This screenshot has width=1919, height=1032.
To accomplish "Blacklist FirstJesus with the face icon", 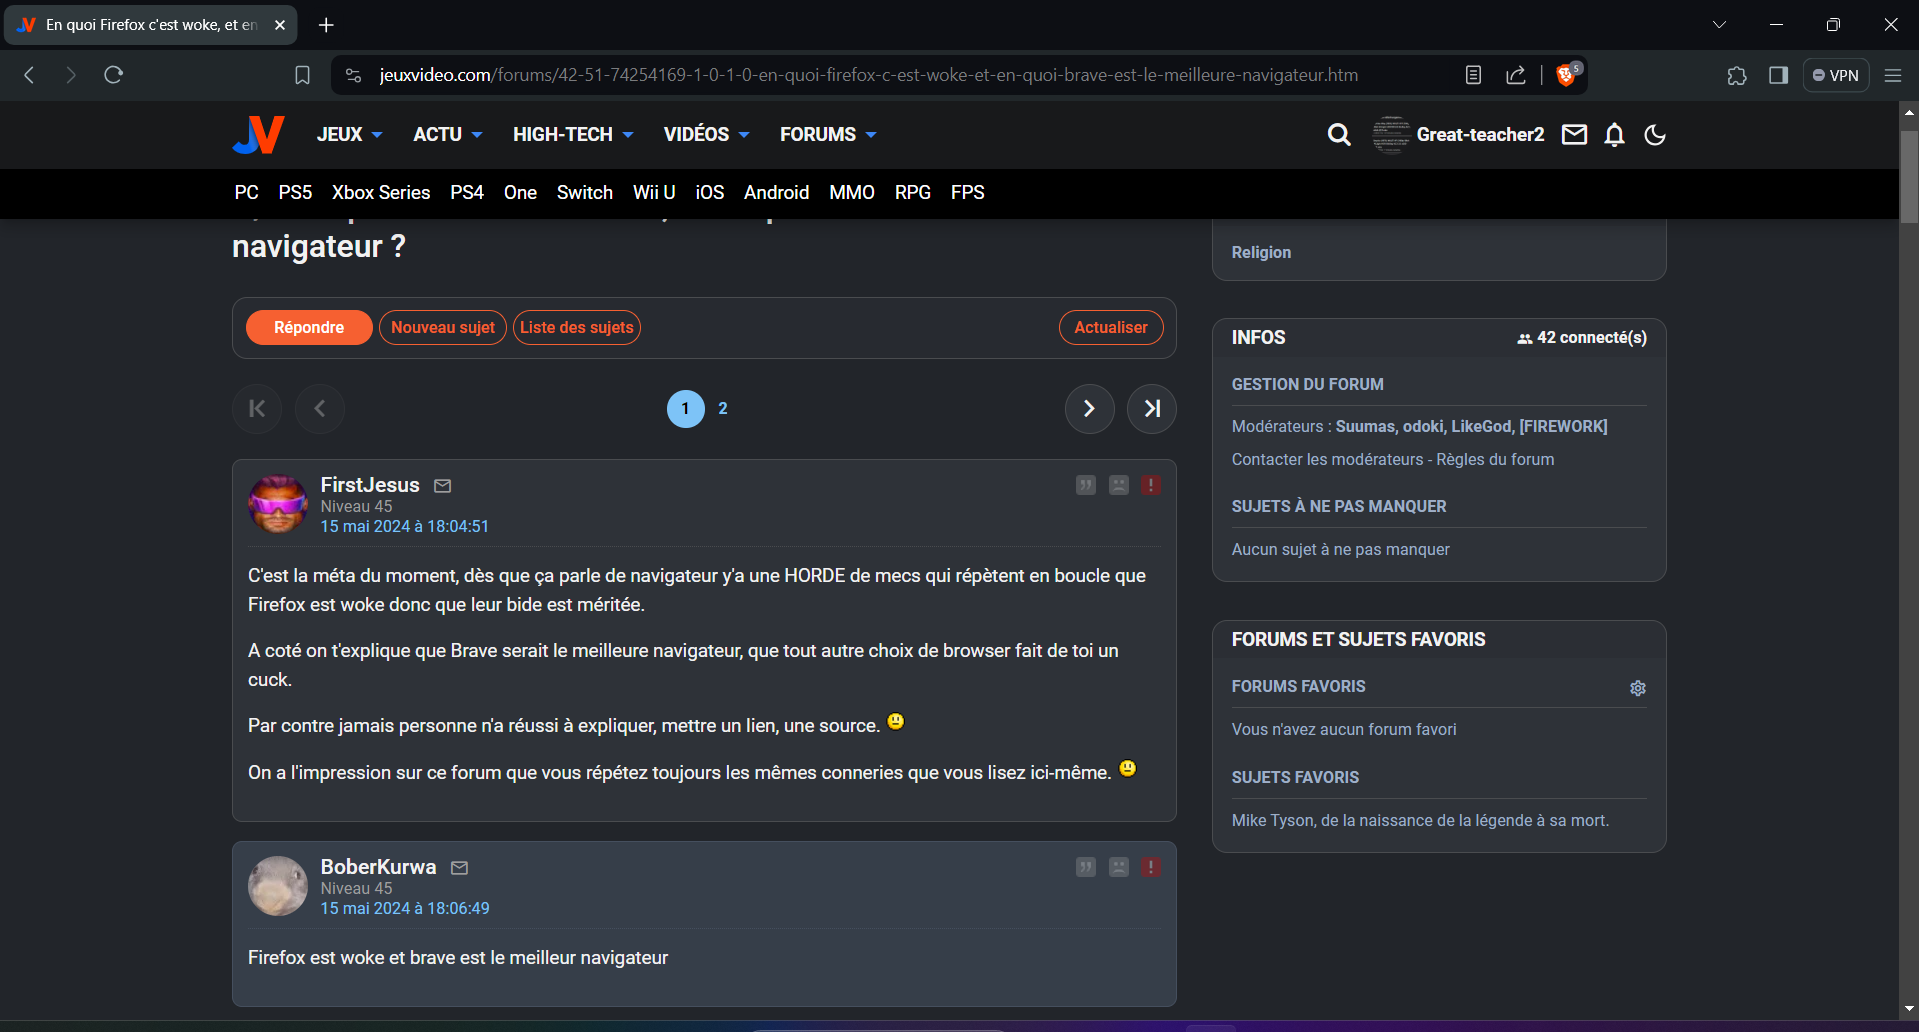I will point(1119,485).
